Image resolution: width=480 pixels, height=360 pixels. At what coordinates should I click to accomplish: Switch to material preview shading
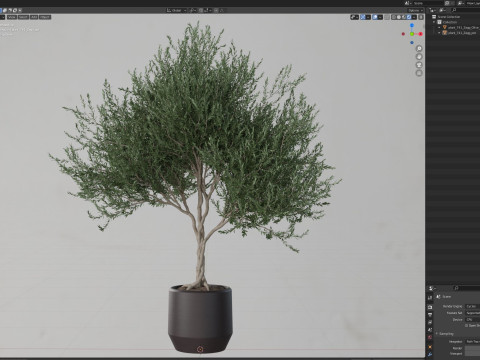pyautogui.click(x=404, y=17)
